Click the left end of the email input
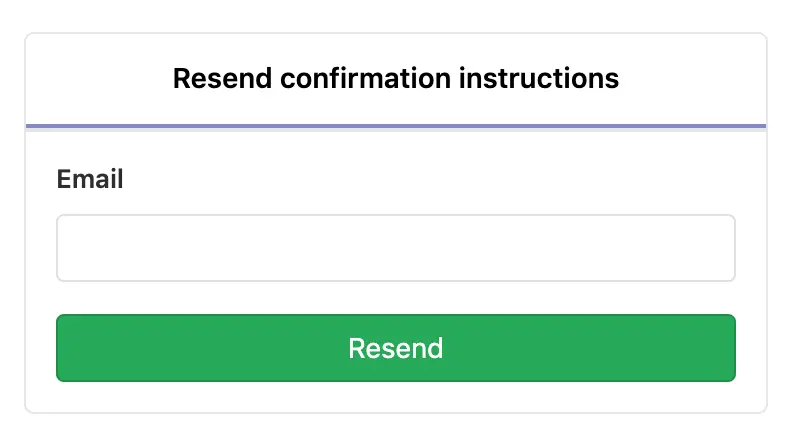Image resolution: width=798 pixels, height=442 pixels. (x=70, y=248)
